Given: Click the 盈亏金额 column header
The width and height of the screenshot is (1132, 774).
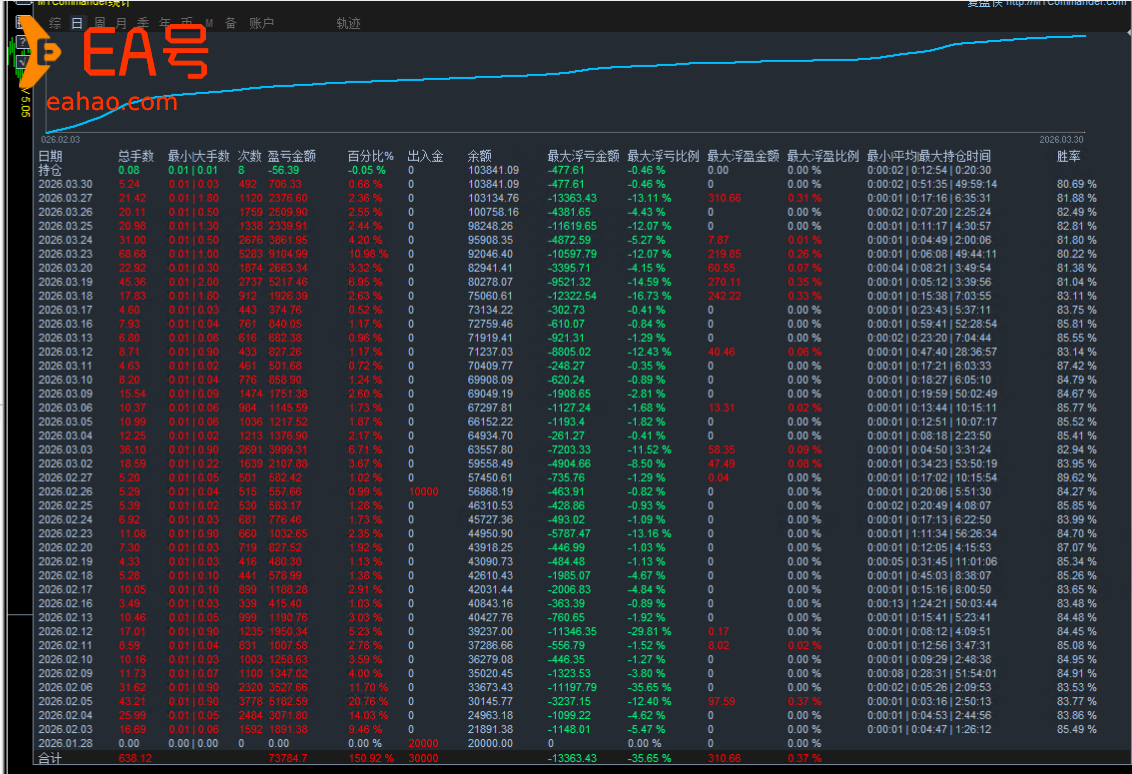Looking at the screenshot, I should point(291,156).
